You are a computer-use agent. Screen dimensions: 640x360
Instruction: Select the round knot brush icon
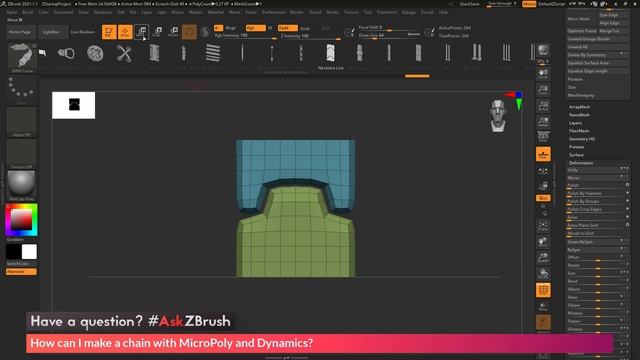click(95, 53)
